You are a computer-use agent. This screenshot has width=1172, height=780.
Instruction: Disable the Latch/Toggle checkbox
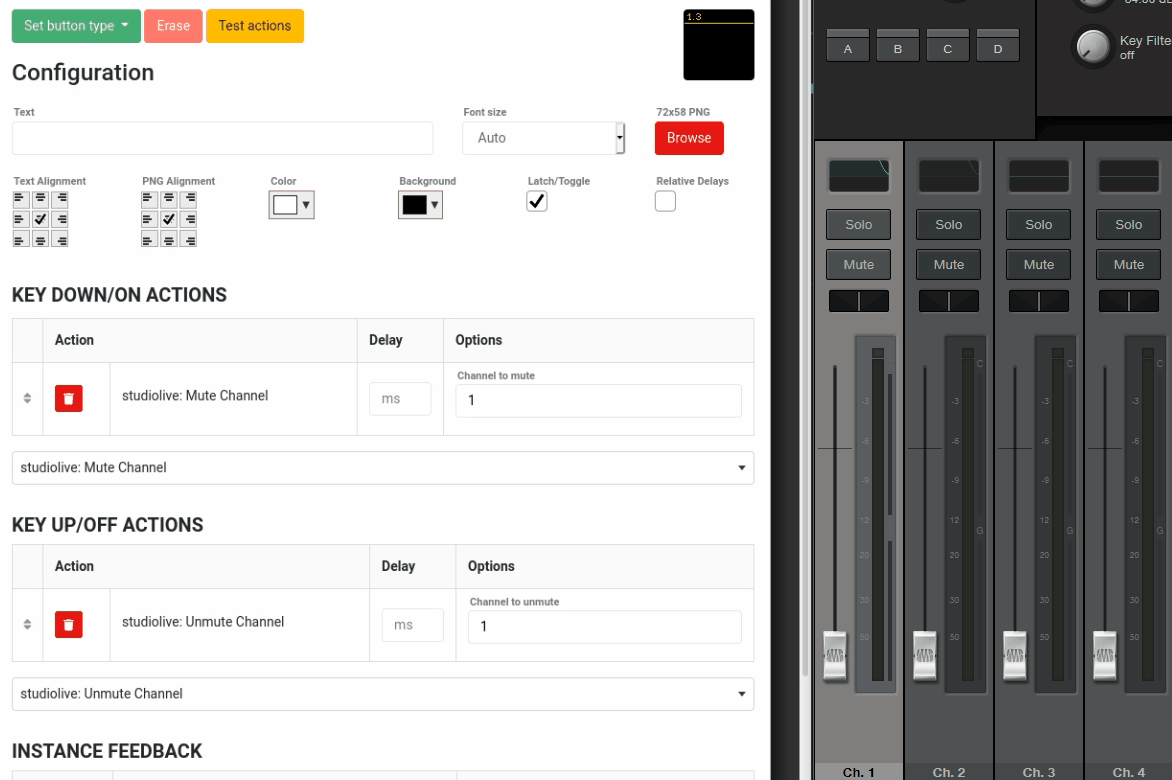pos(537,201)
